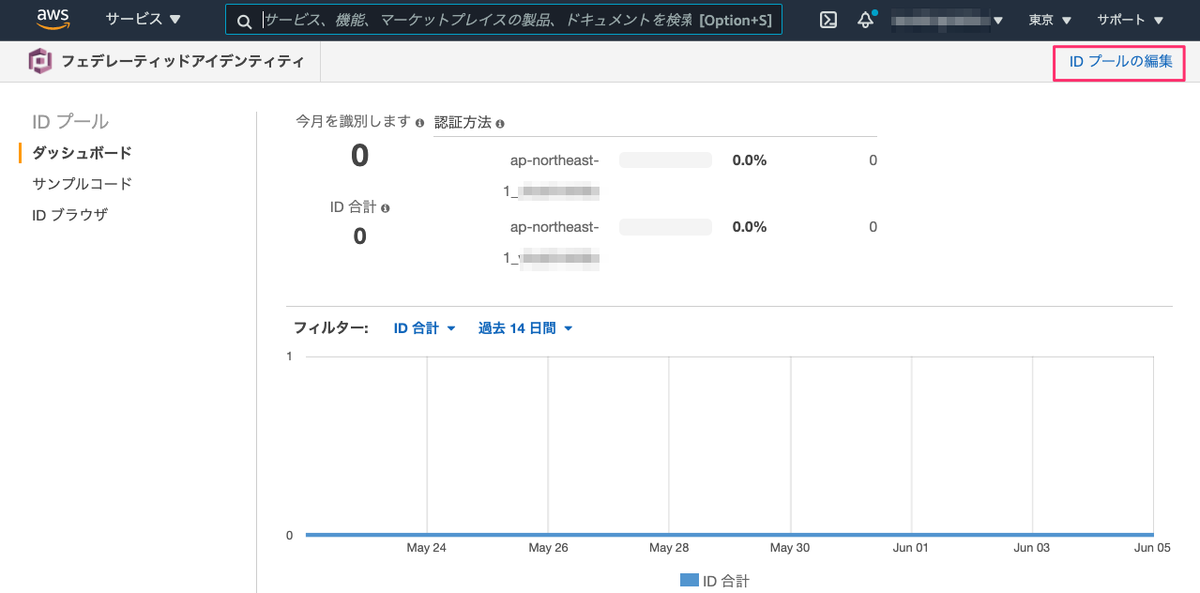The image size is (1200, 593).
Task: Open the サポート menu
Action: coord(1127,19)
